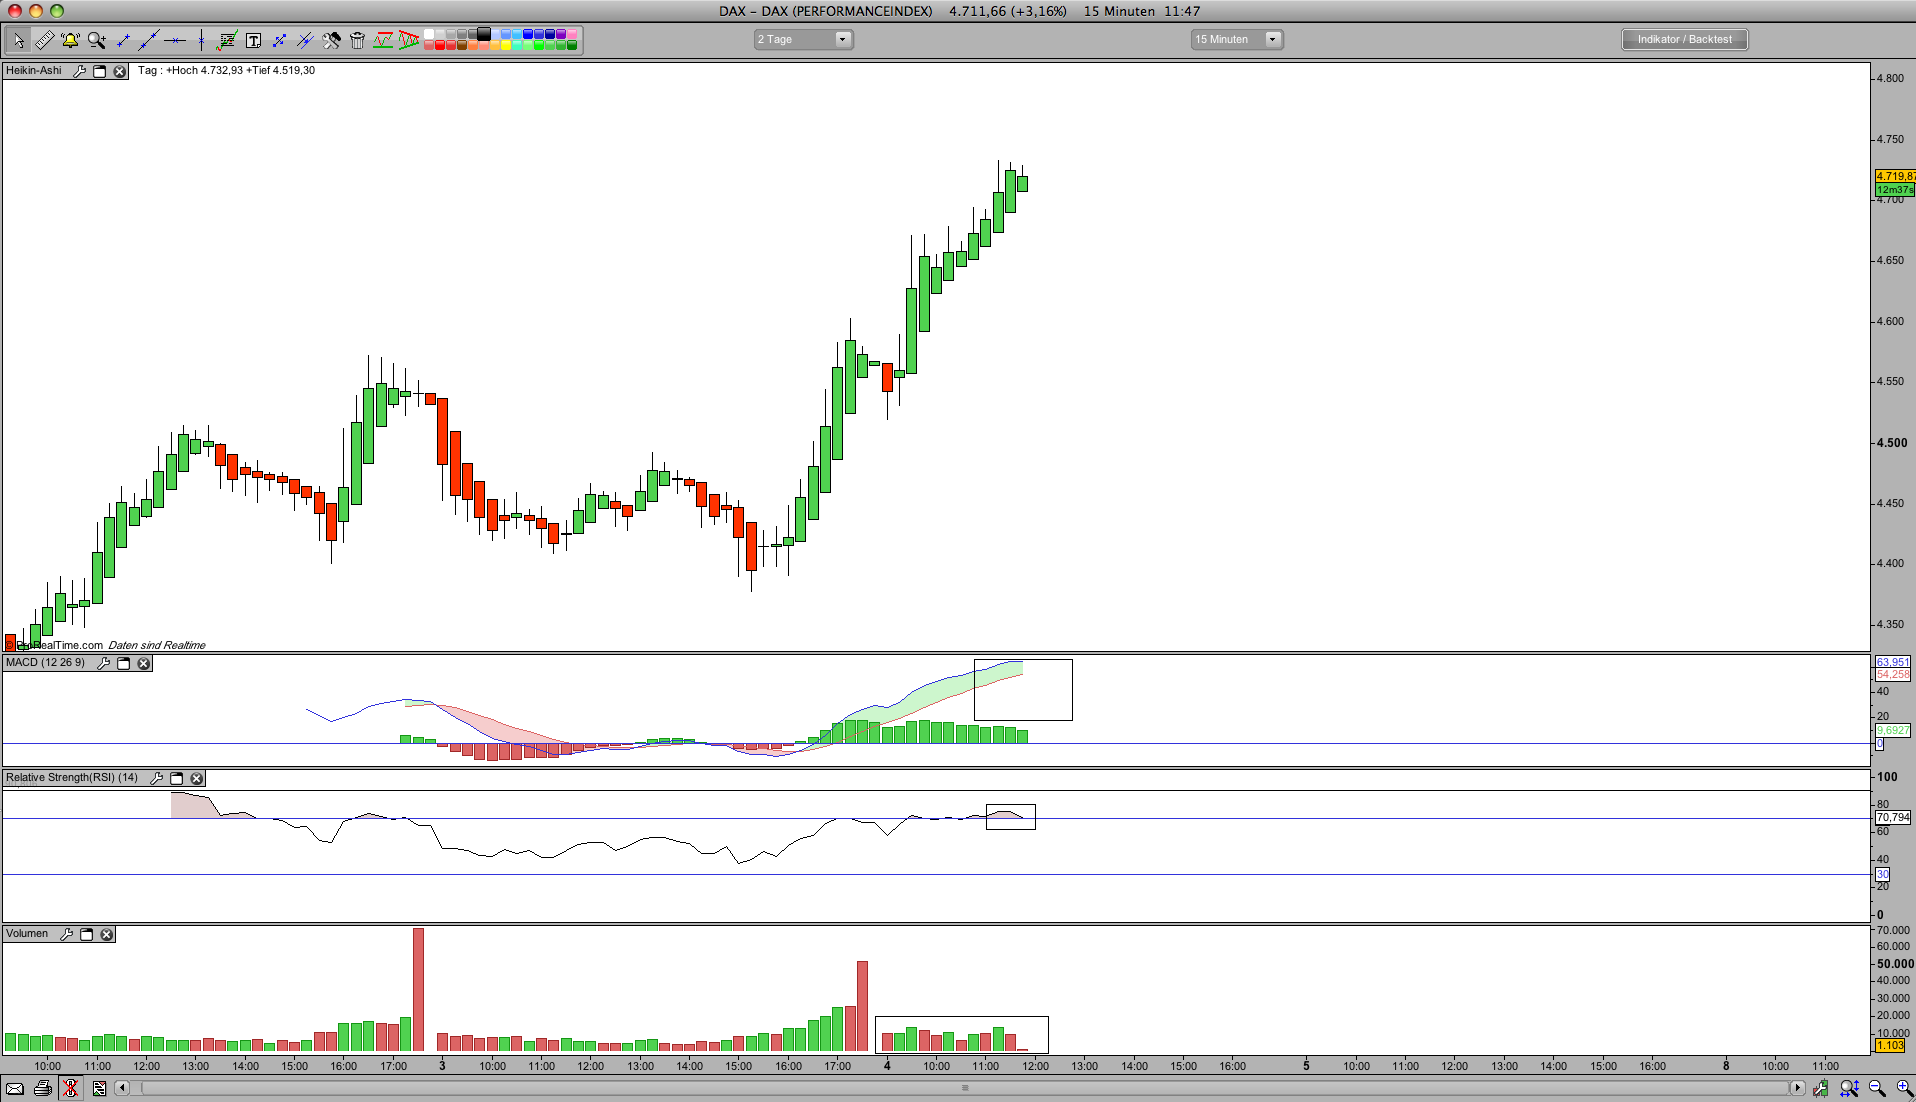Select the vertical line tool

[201, 40]
